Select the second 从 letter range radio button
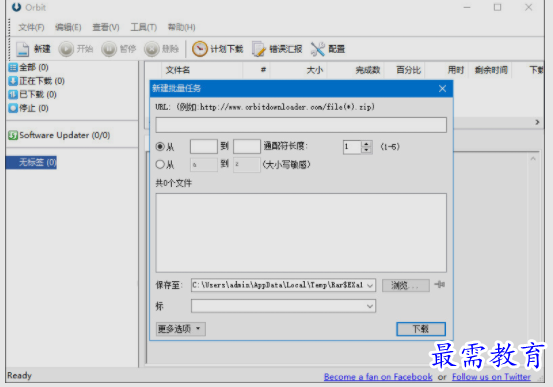Image resolution: width=553 pixels, height=387 pixels. tap(160, 164)
